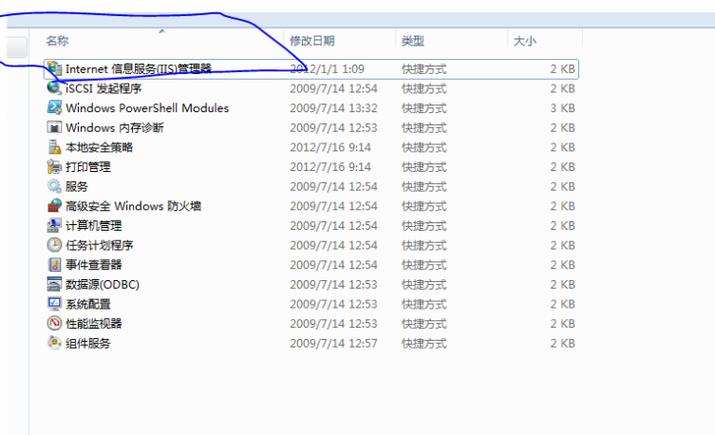The height and width of the screenshot is (435, 715).
Task: Click the 2 KB size of 性能监视器
Action: (x=562, y=324)
